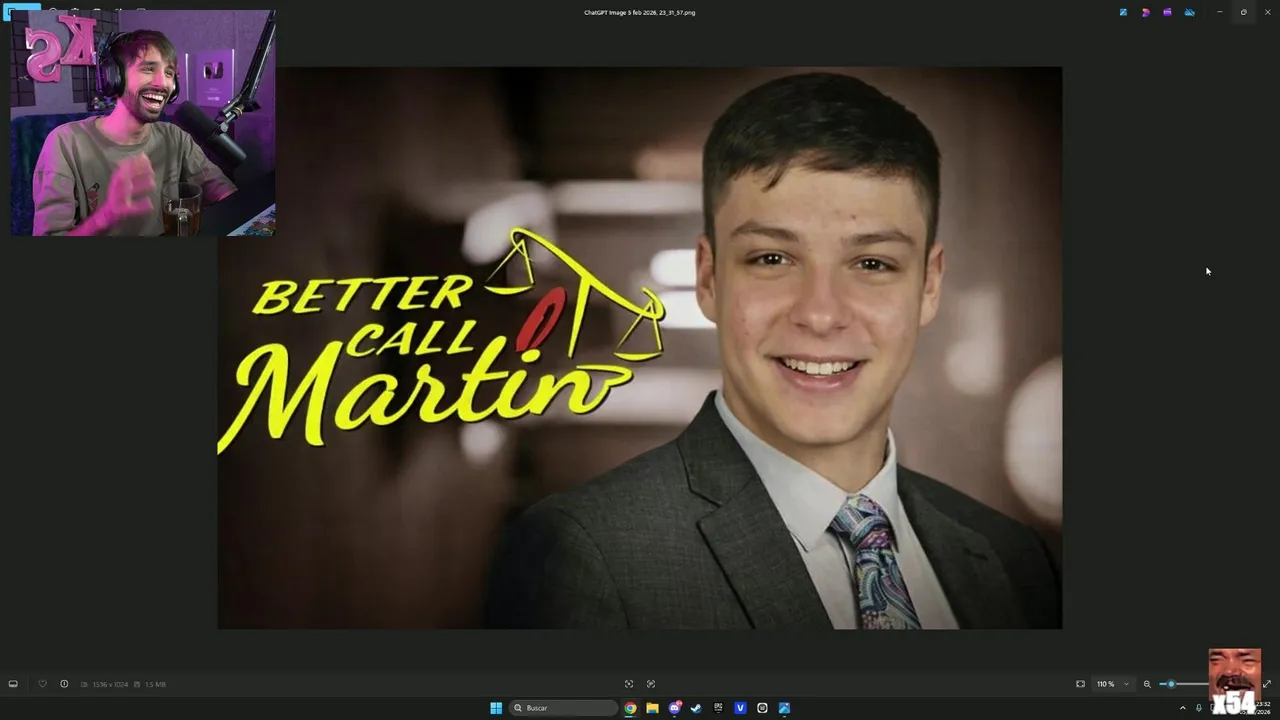Open Microsoft Designer icon in title bar

click(1145, 12)
